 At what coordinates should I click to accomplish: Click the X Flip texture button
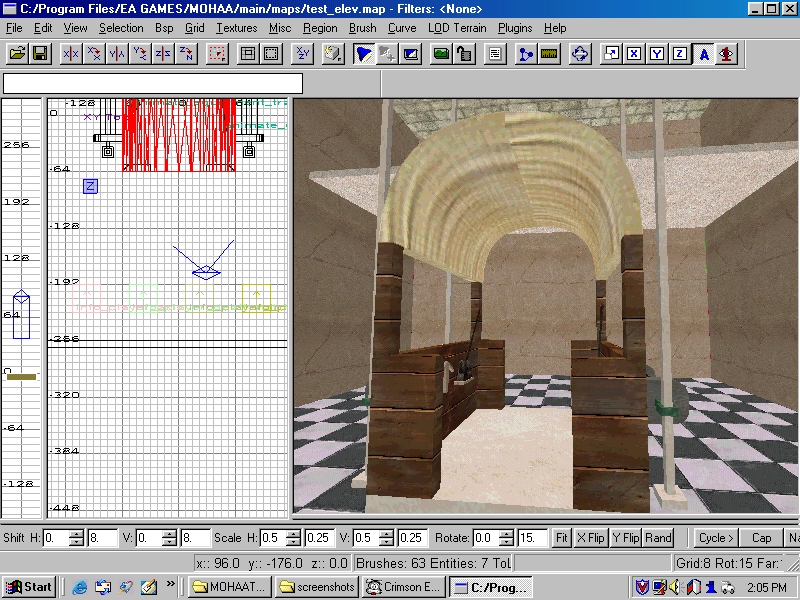pyautogui.click(x=591, y=538)
